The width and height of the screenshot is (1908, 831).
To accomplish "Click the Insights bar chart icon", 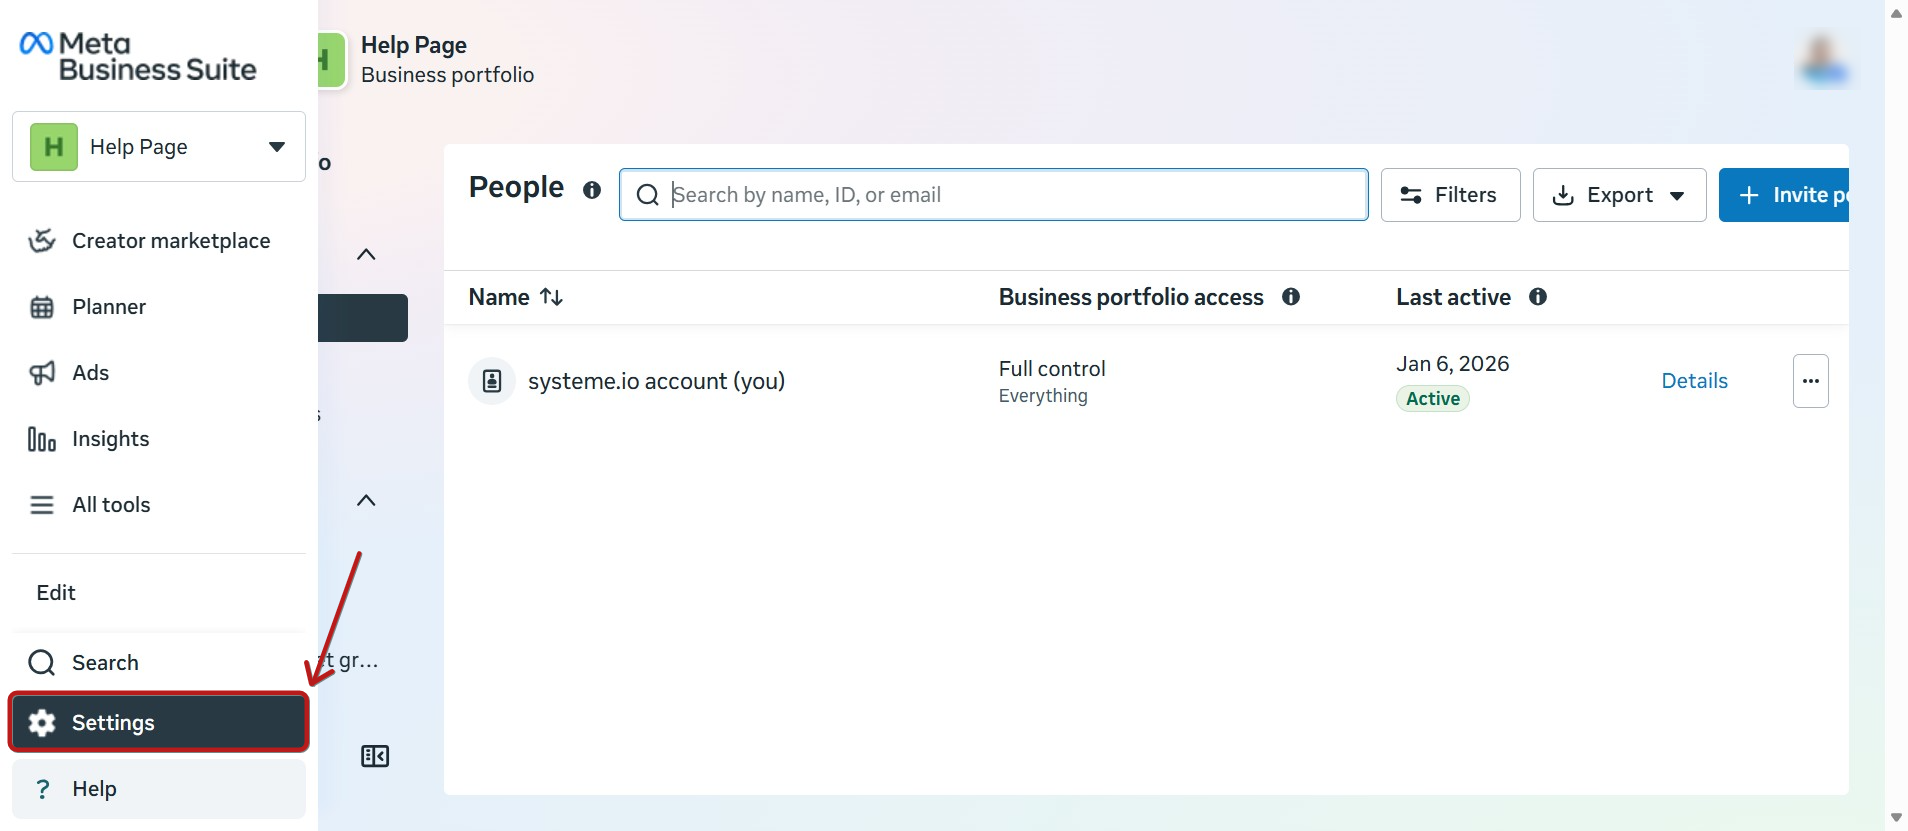I will 42,439.
